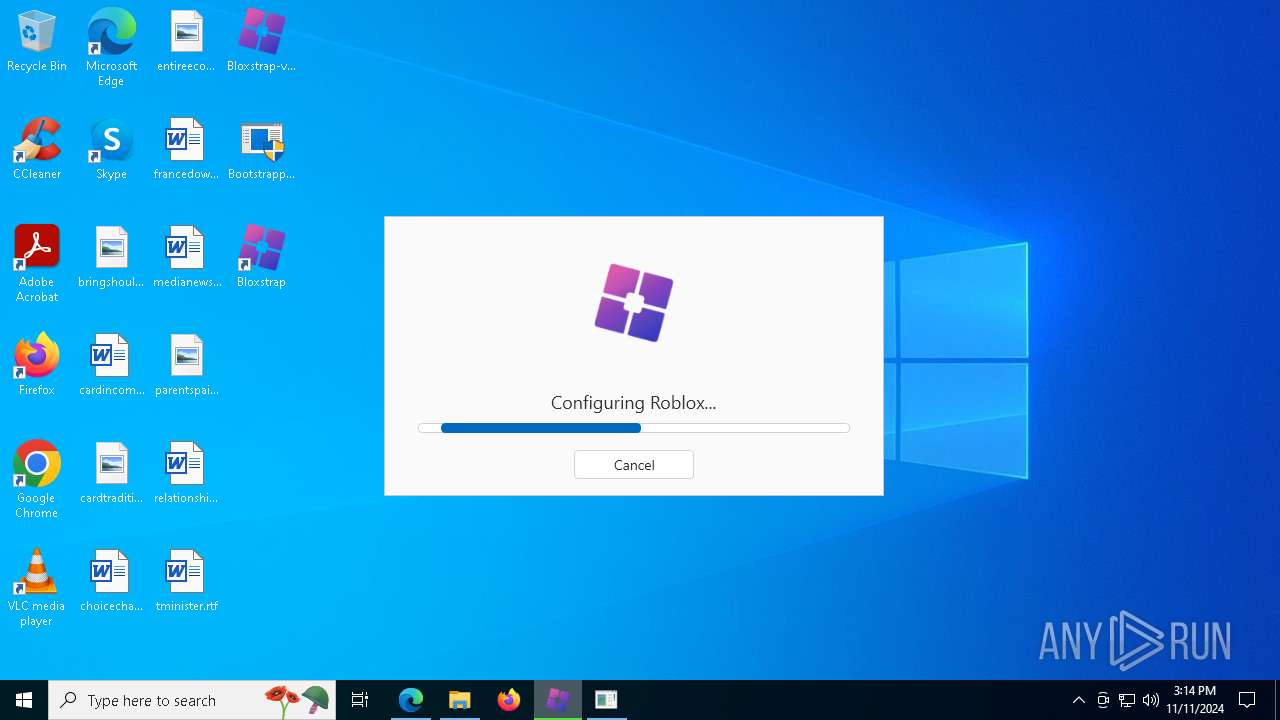The width and height of the screenshot is (1280, 720).
Task: Select the cardincom... Word document
Action: click(111, 365)
